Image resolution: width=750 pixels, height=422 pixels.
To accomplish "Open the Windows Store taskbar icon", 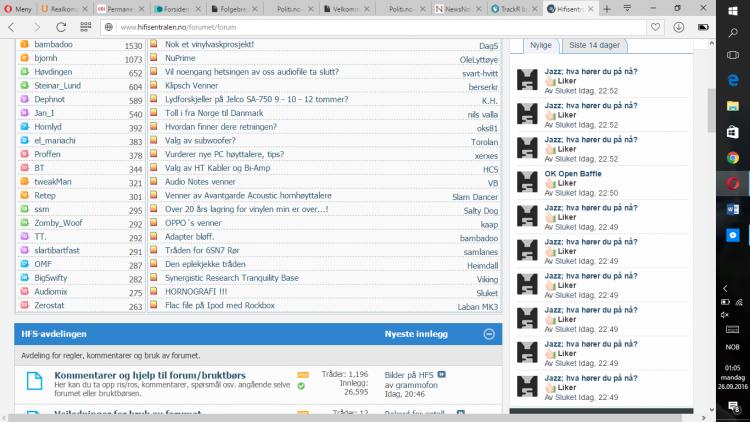I will tap(733, 132).
